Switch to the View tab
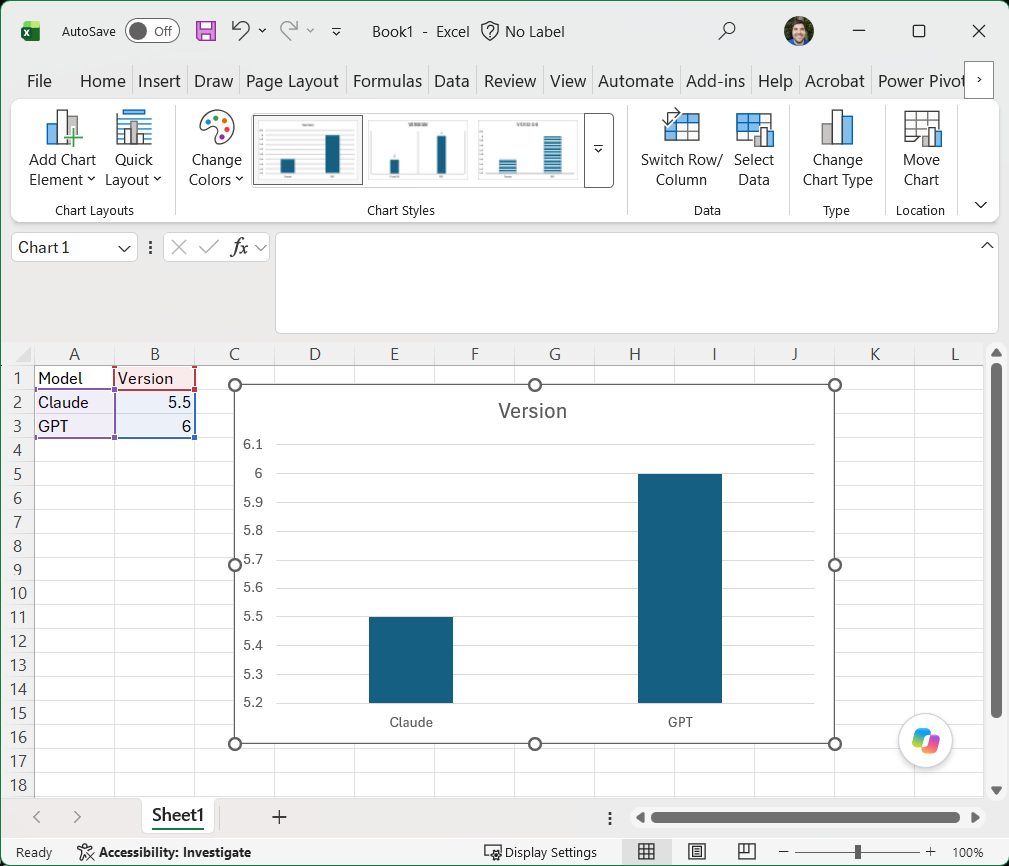The width and height of the screenshot is (1009, 866). point(568,81)
